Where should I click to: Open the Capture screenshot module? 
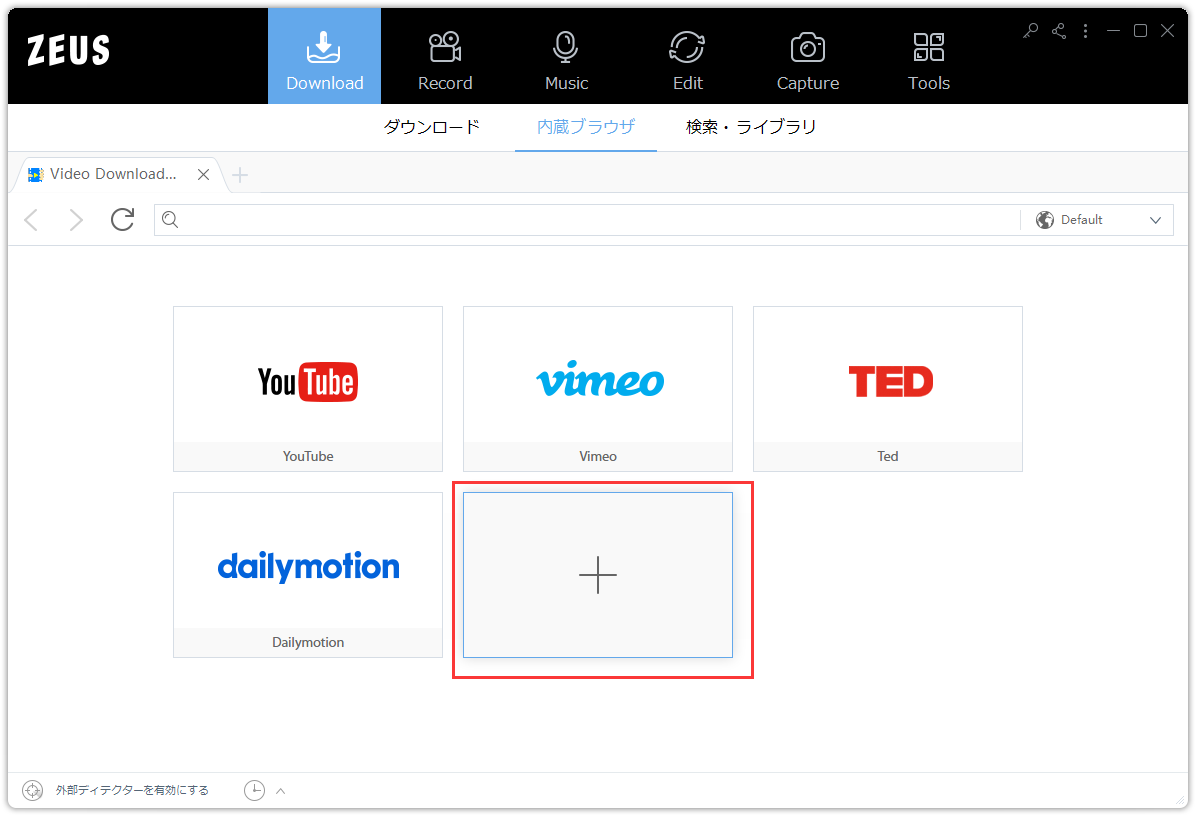coord(807,57)
